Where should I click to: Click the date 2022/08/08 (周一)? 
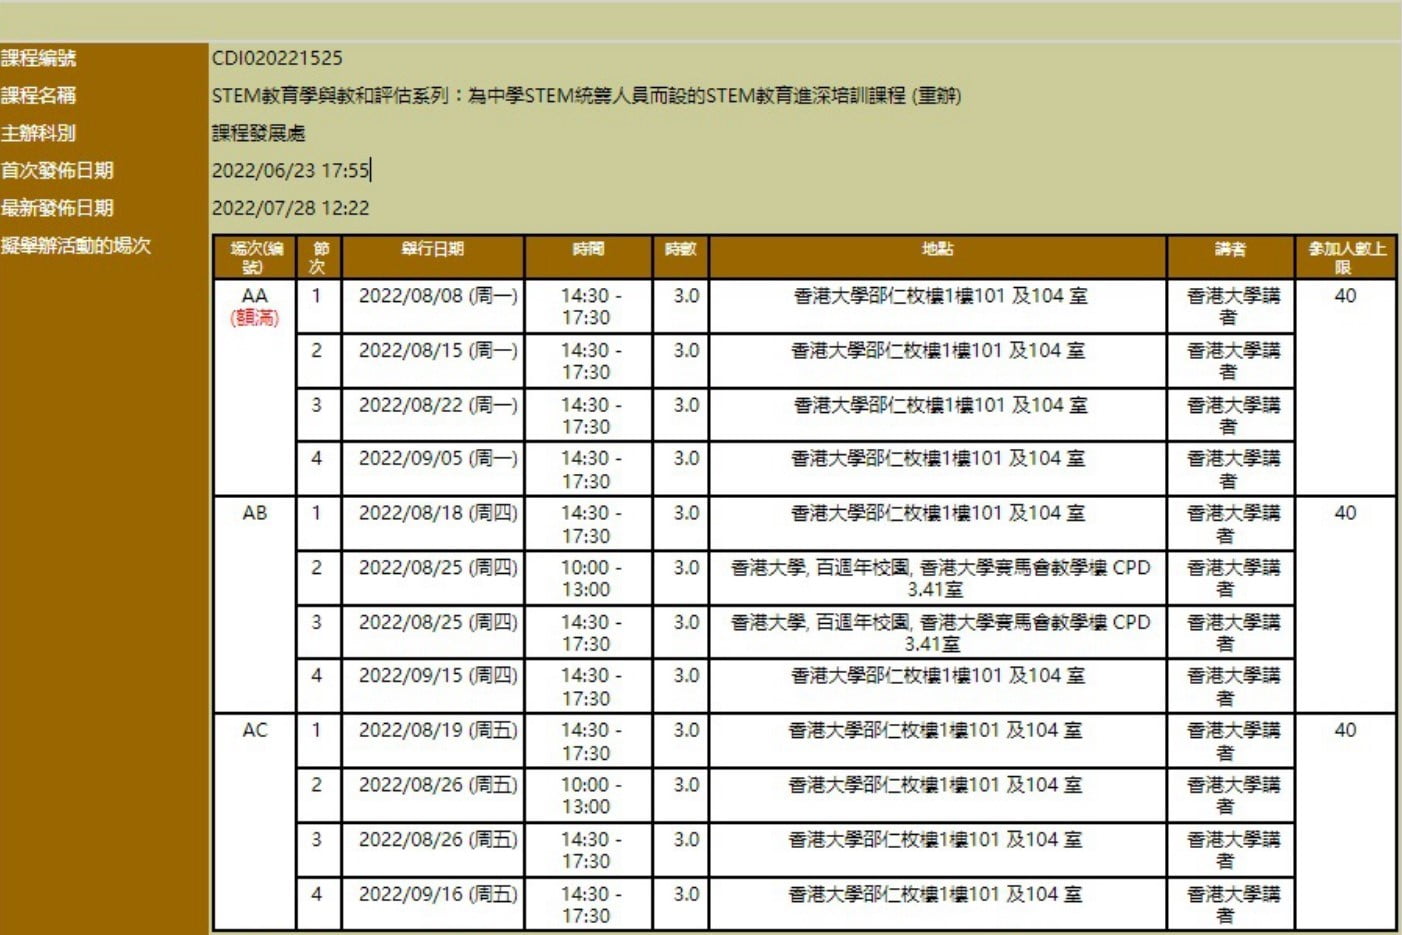(x=437, y=296)
